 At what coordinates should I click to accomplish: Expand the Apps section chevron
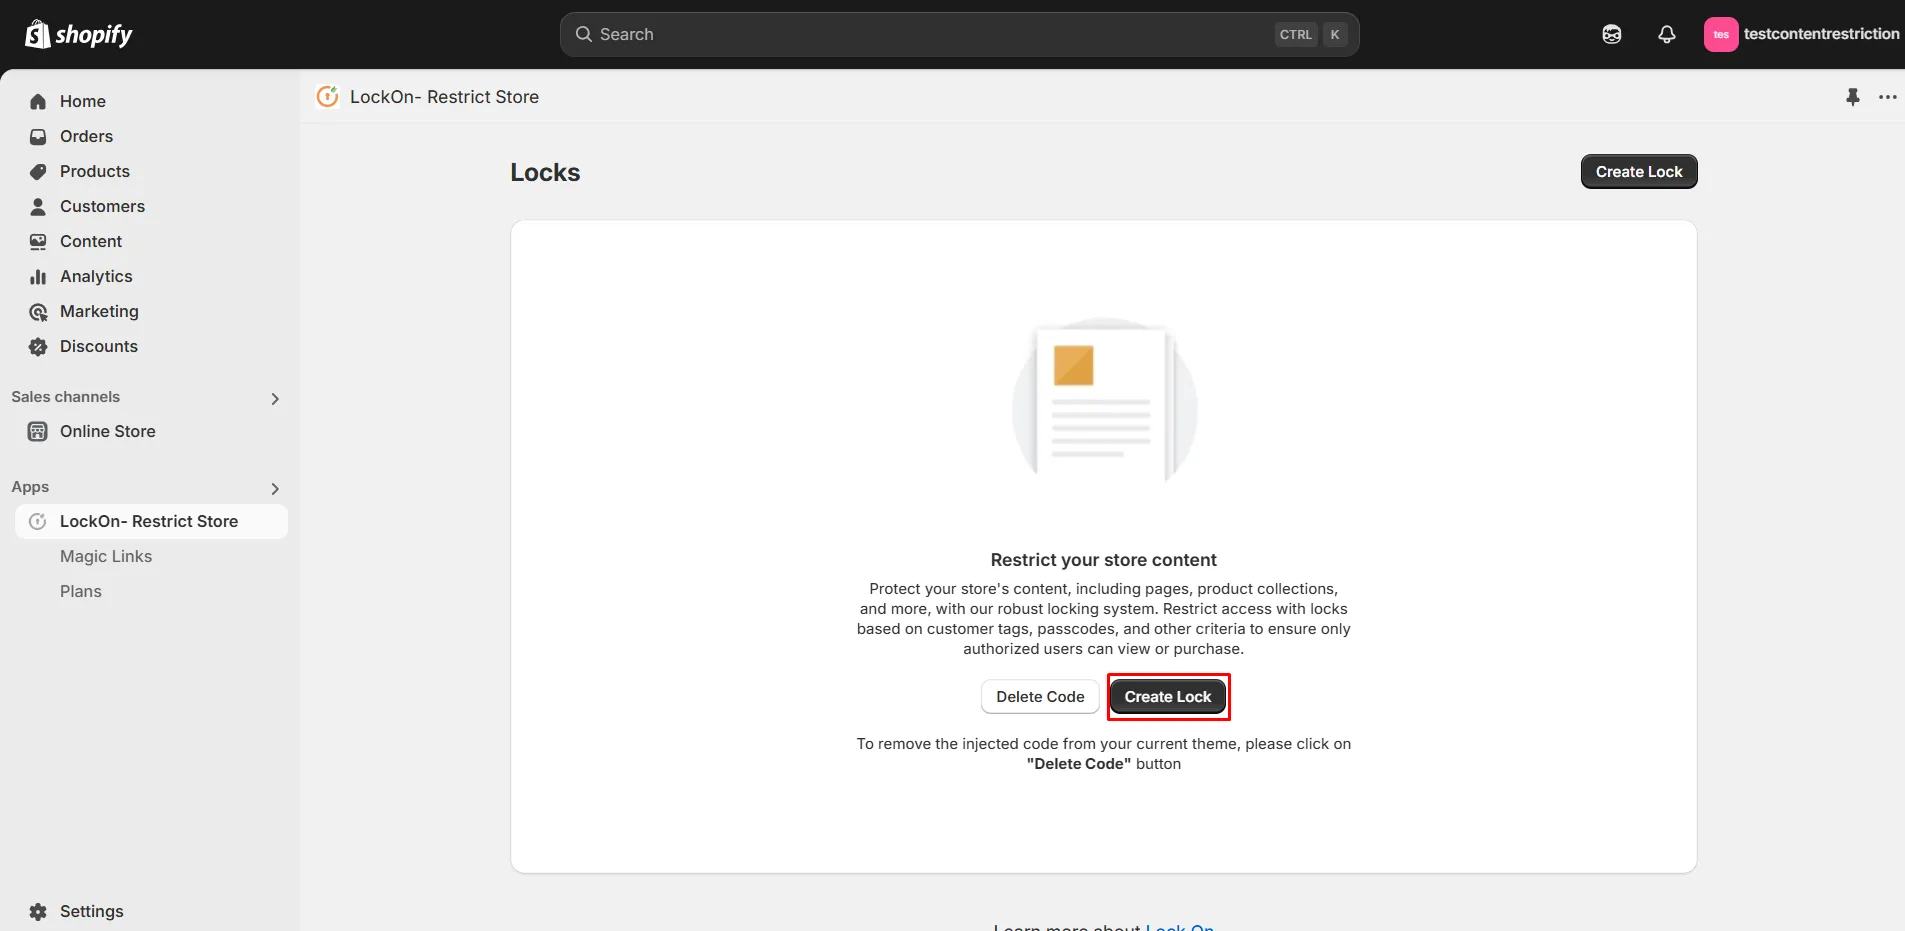[x=275, y=489]
